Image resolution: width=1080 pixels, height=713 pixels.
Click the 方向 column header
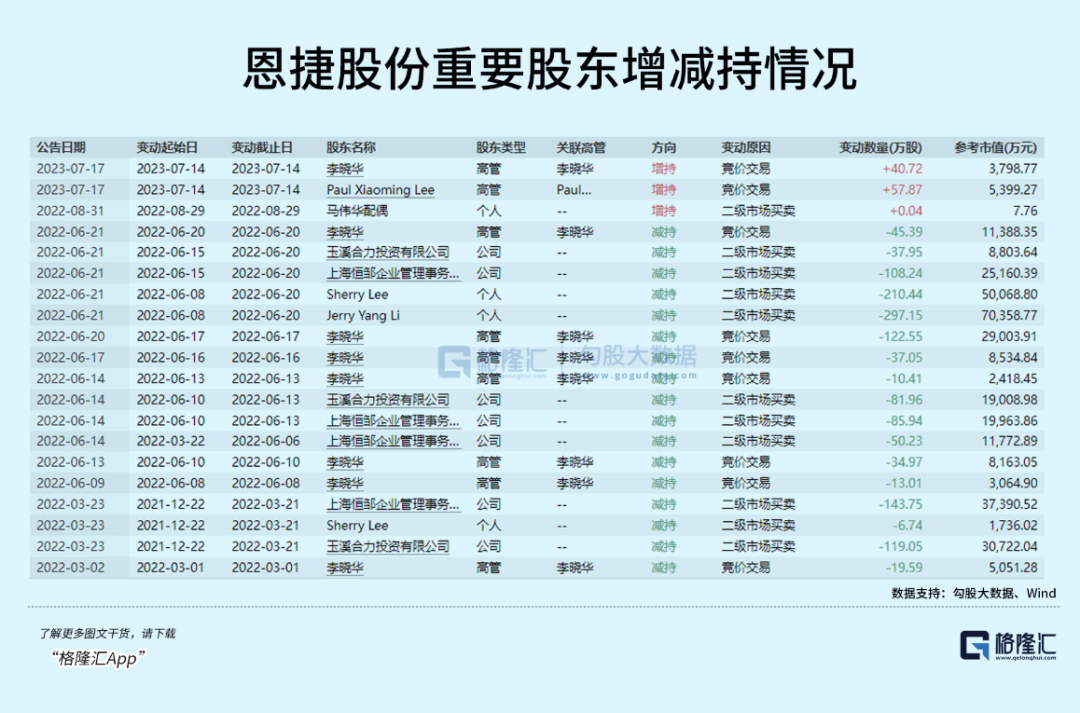click(x=664, y=147)
